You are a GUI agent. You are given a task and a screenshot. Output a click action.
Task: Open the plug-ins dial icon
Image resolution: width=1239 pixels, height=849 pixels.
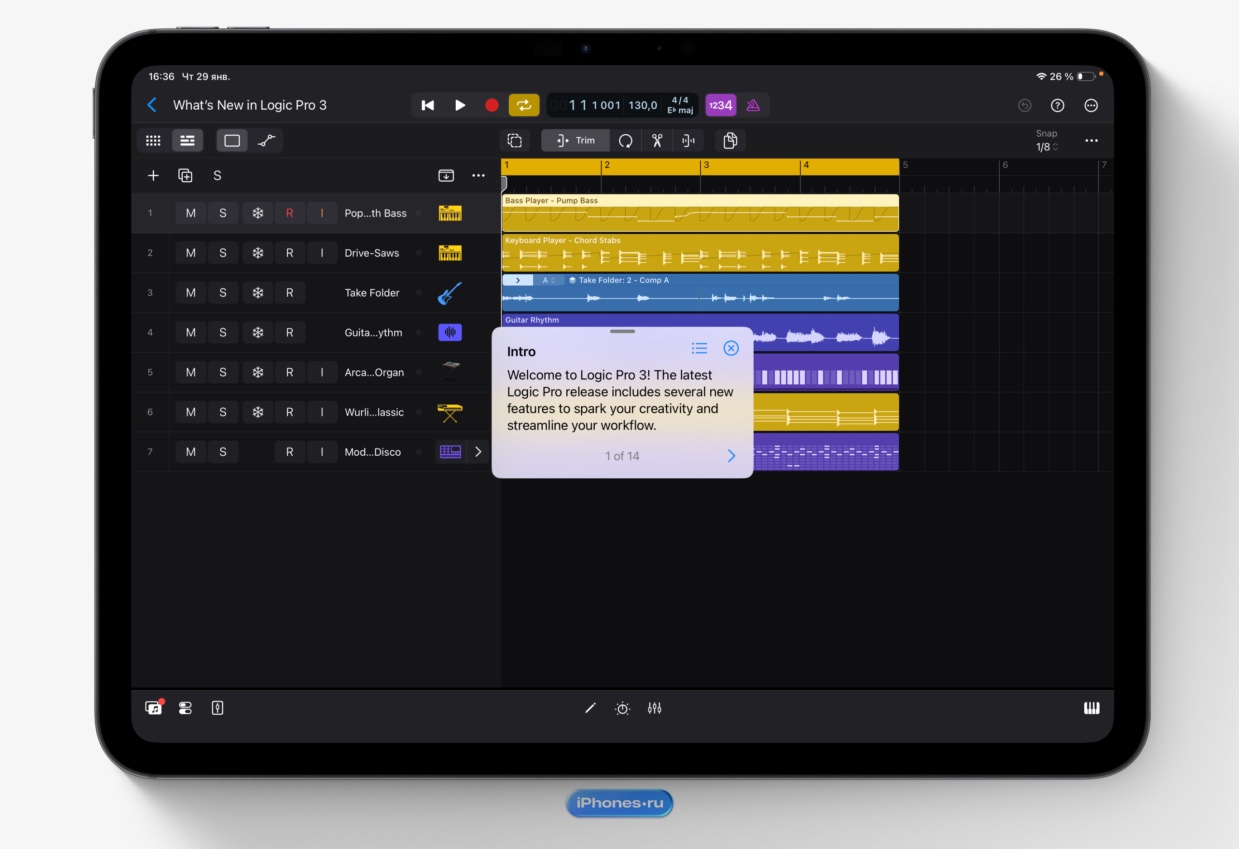click(622, 708)
